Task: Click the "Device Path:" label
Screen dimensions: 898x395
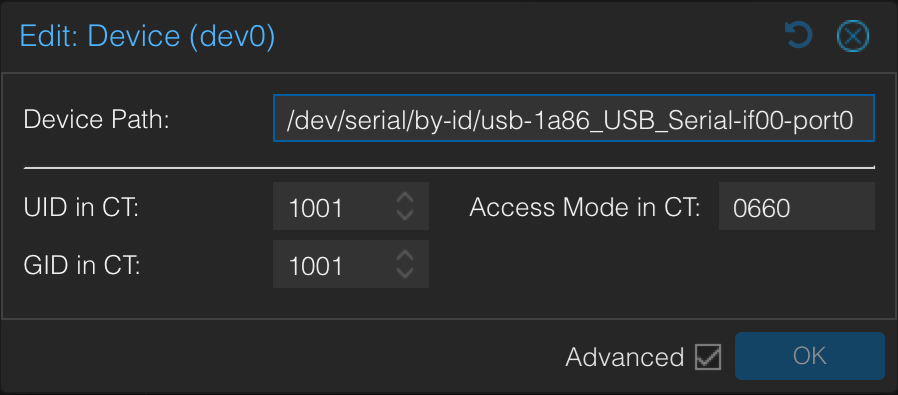Action: [x=96, y=120]
